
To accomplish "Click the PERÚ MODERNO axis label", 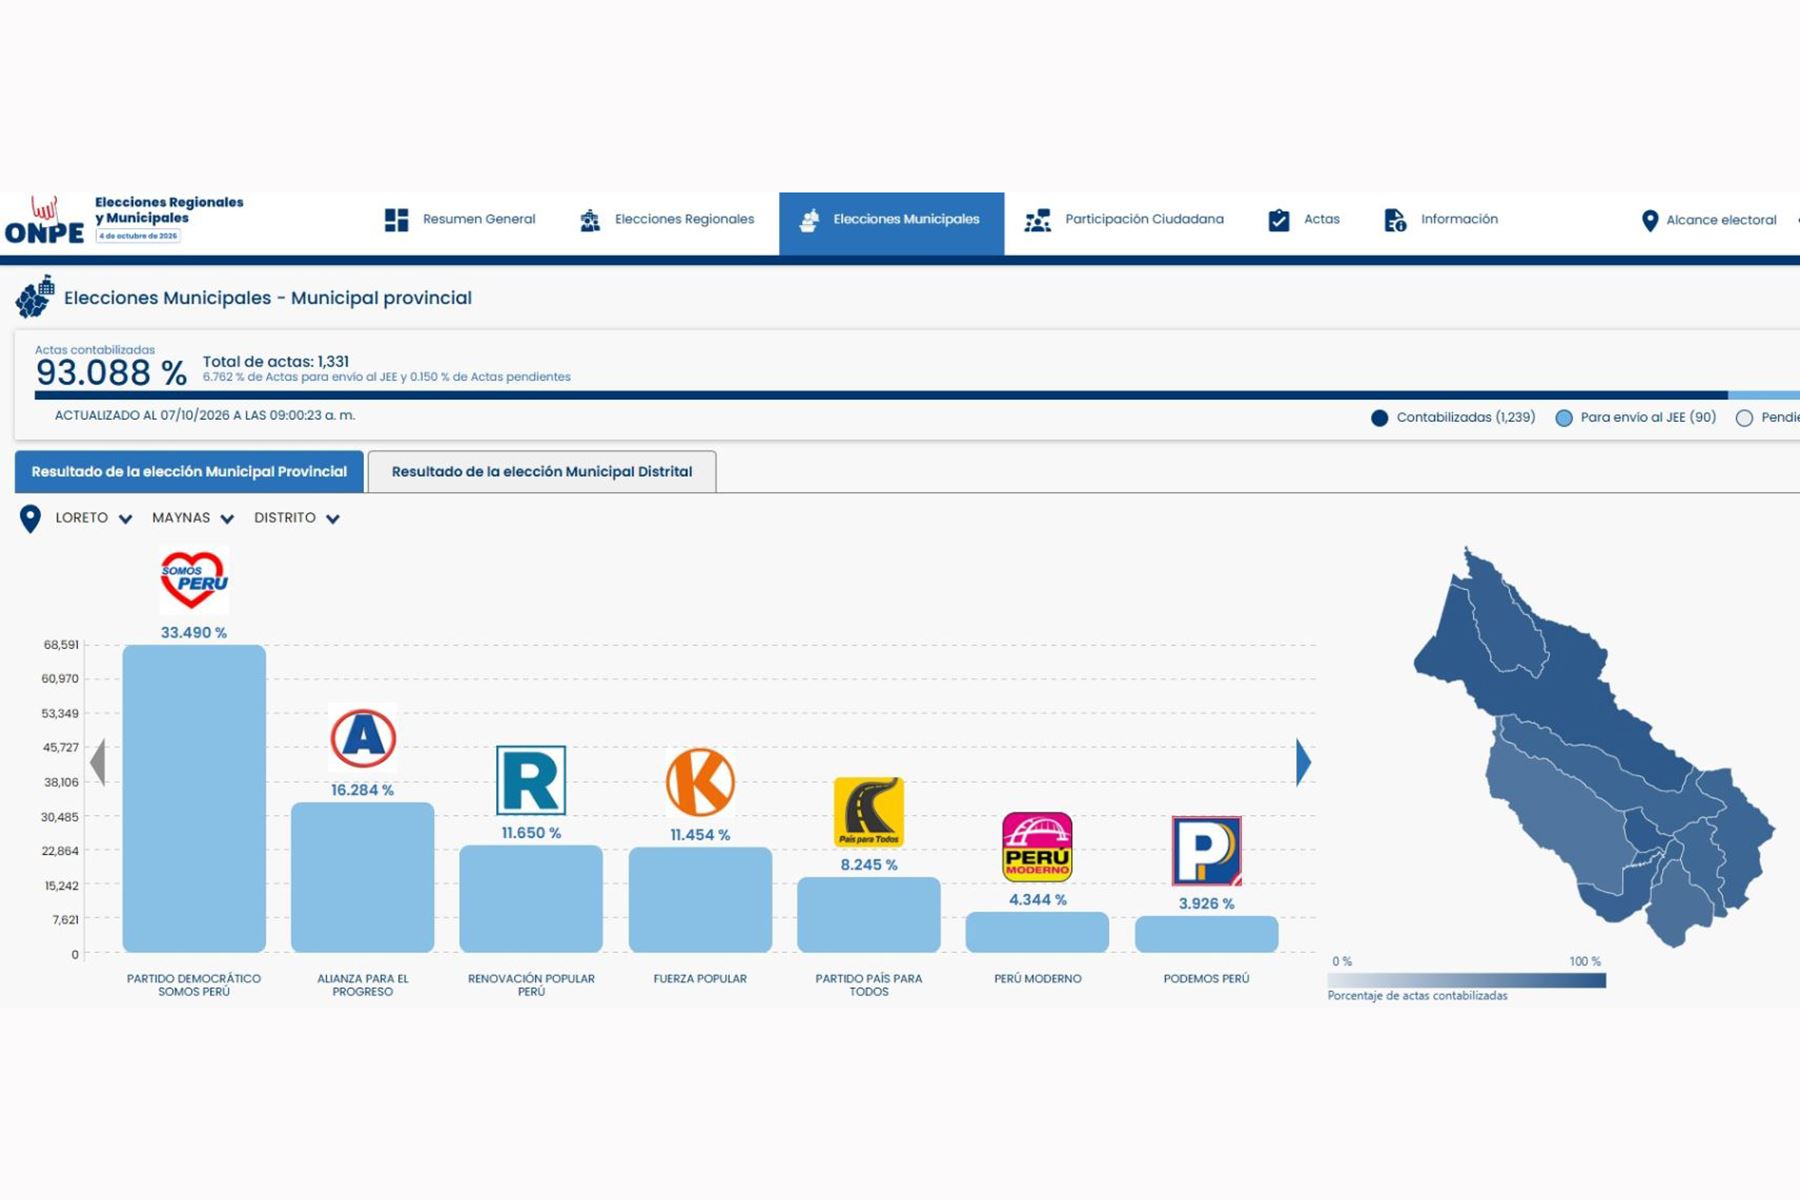I will click(x=1037, y=979).
